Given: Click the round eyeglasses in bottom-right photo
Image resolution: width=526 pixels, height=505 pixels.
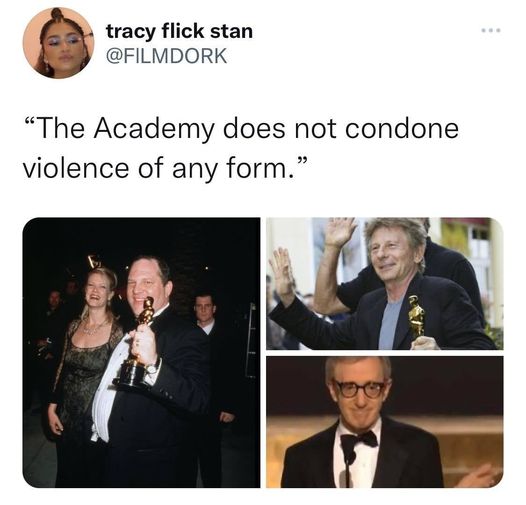Looking at the screenshot, I should [360, 389].
